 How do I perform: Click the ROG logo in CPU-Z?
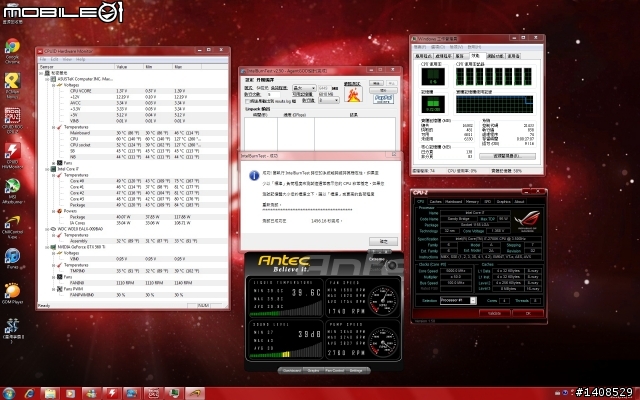[x=527, y=221]
